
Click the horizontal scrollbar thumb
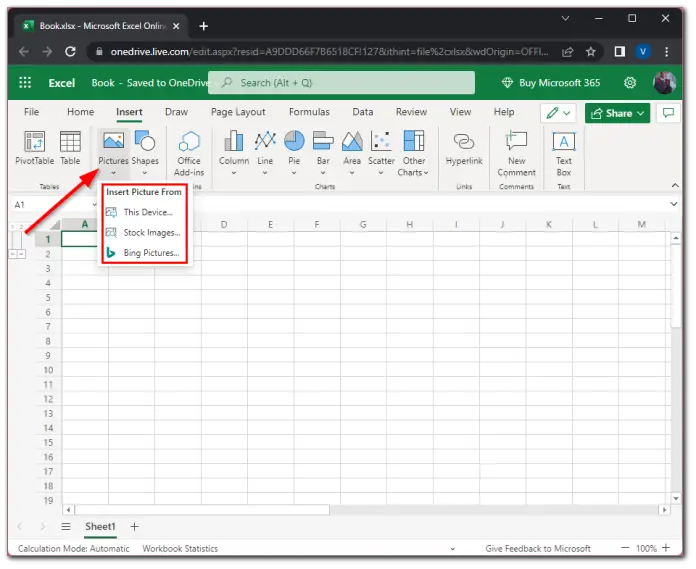pyautogui.click(x=202, y=510)
